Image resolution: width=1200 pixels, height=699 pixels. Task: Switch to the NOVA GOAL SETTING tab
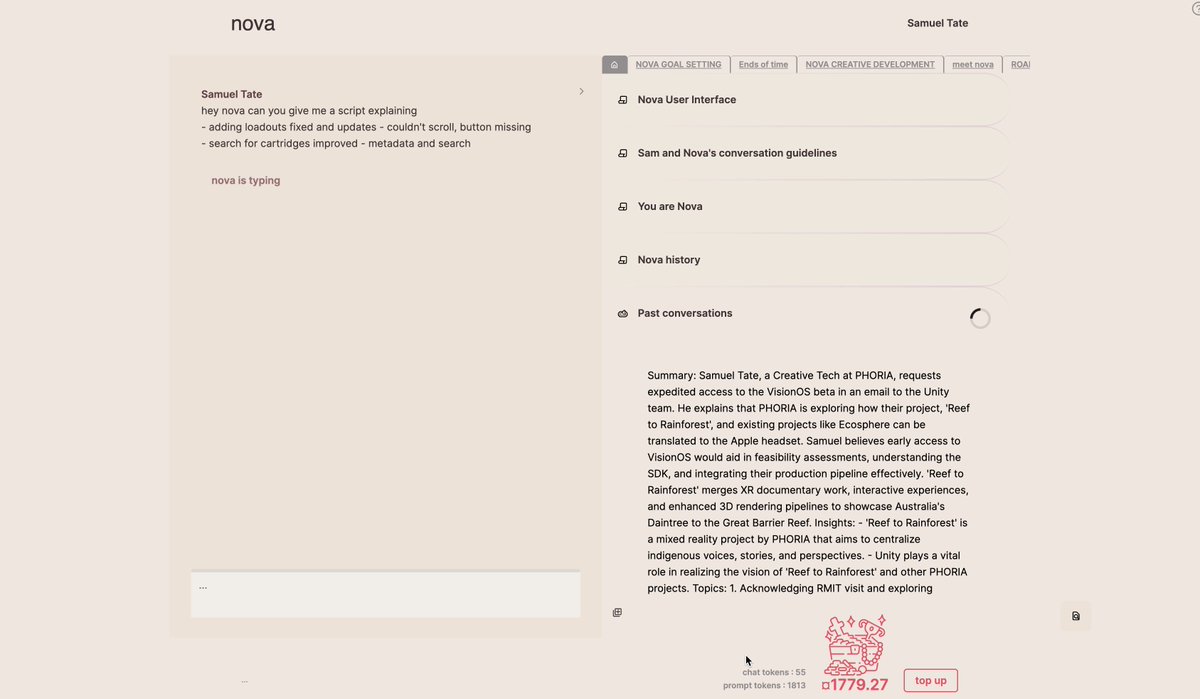pyautogui.click(x=678, y=64)
